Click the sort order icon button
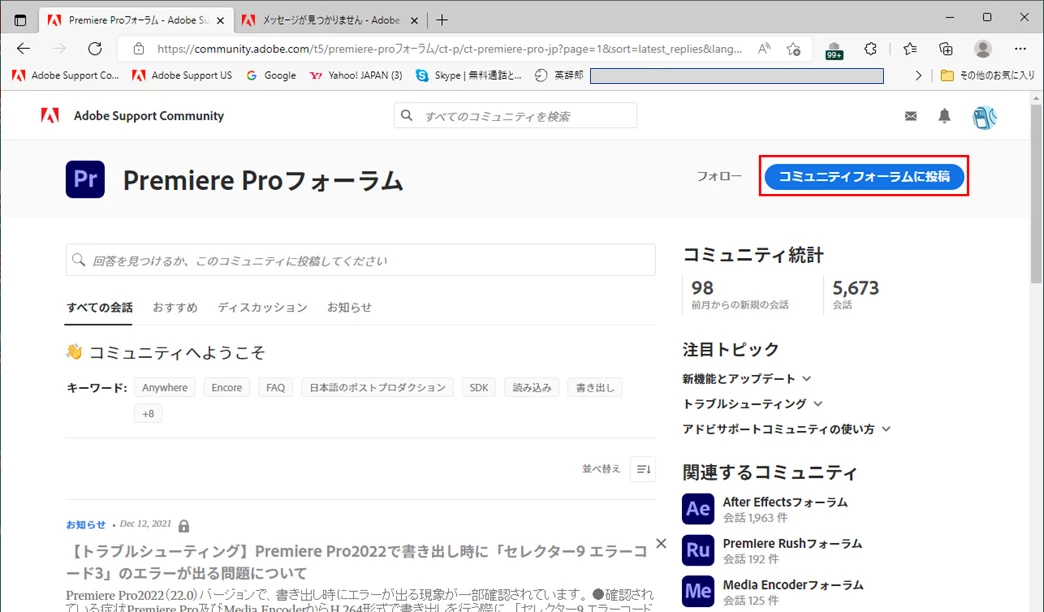 tap(643, 469)
